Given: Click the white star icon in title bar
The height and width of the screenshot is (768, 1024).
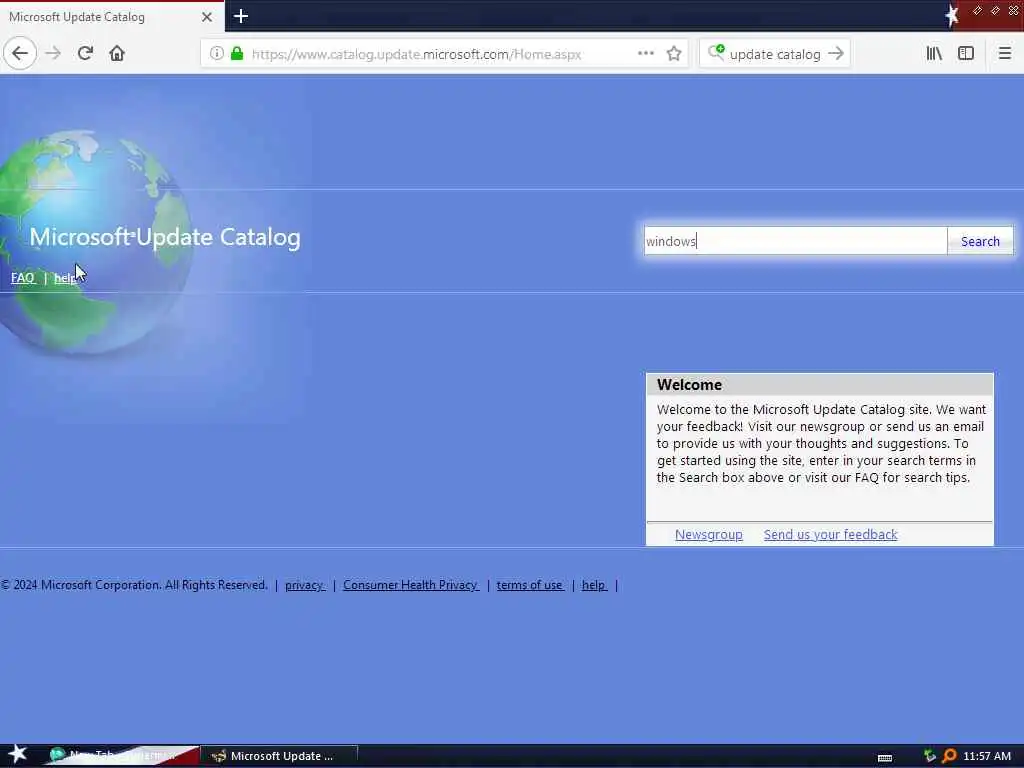Looking at the screenshot, I should pos(952,16).
